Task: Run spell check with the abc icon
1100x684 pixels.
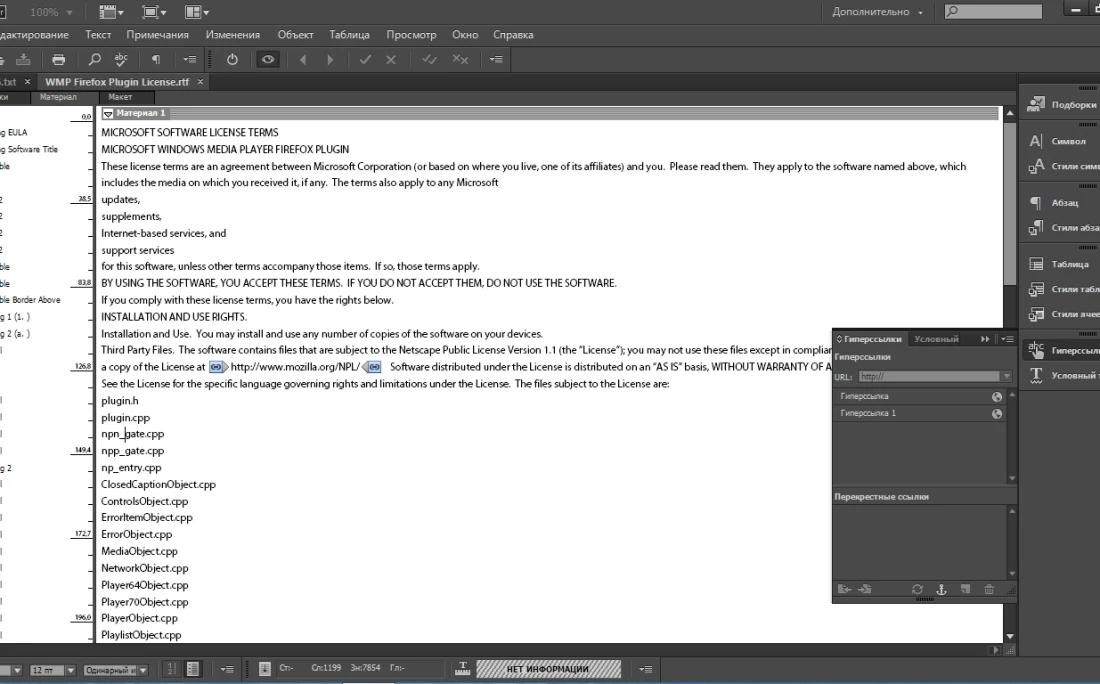Action: [122, 60]
